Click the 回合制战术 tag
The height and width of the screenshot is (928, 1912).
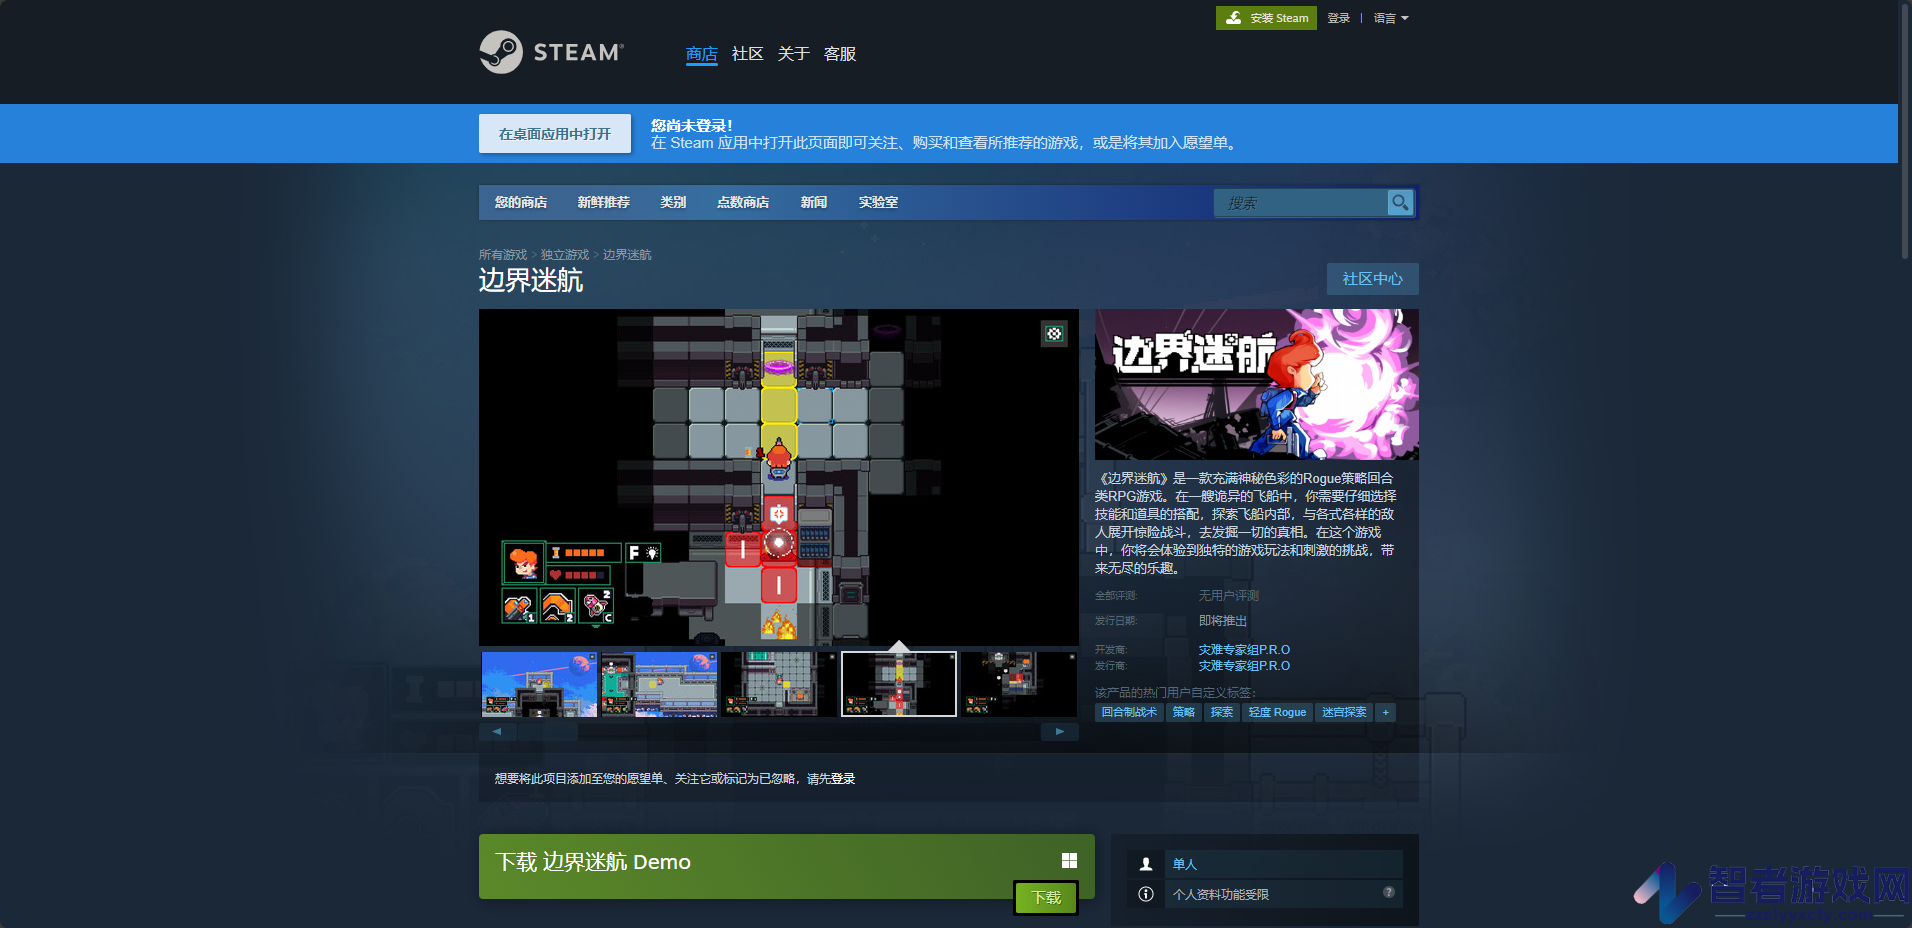coord(1129,712)
